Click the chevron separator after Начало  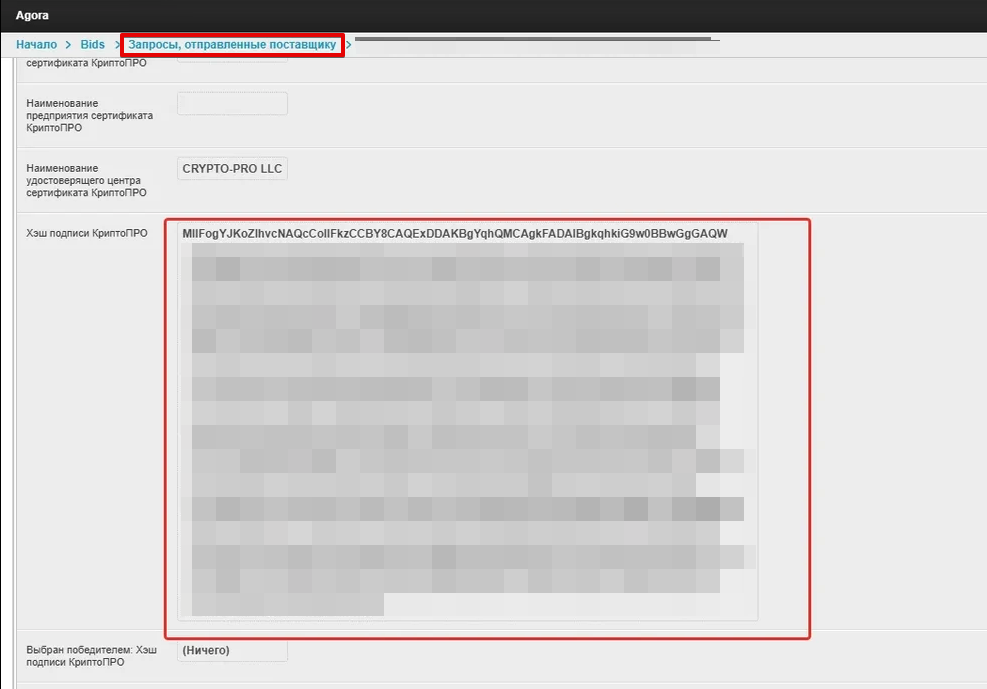tap(69, 45)
